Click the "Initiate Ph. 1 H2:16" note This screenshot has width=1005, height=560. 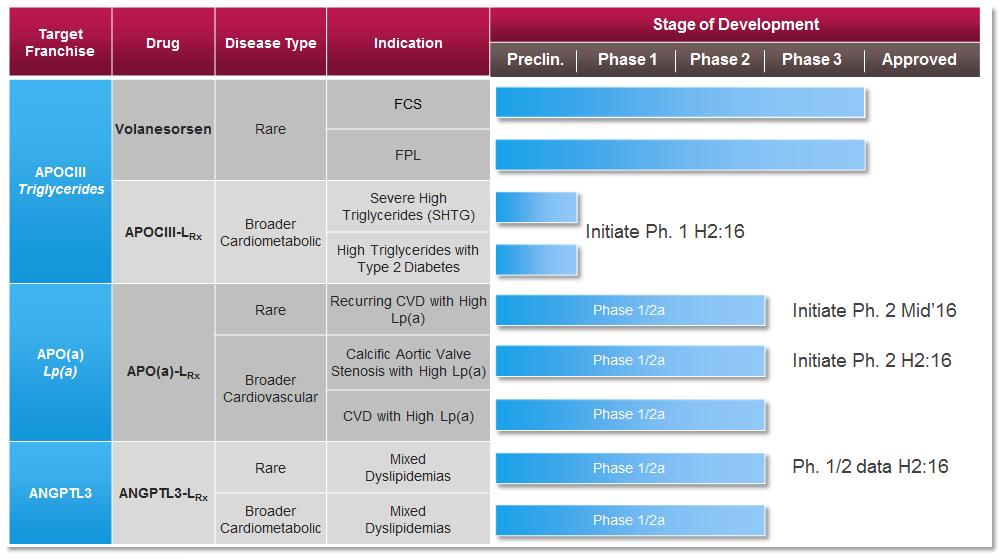pos(665,232)
